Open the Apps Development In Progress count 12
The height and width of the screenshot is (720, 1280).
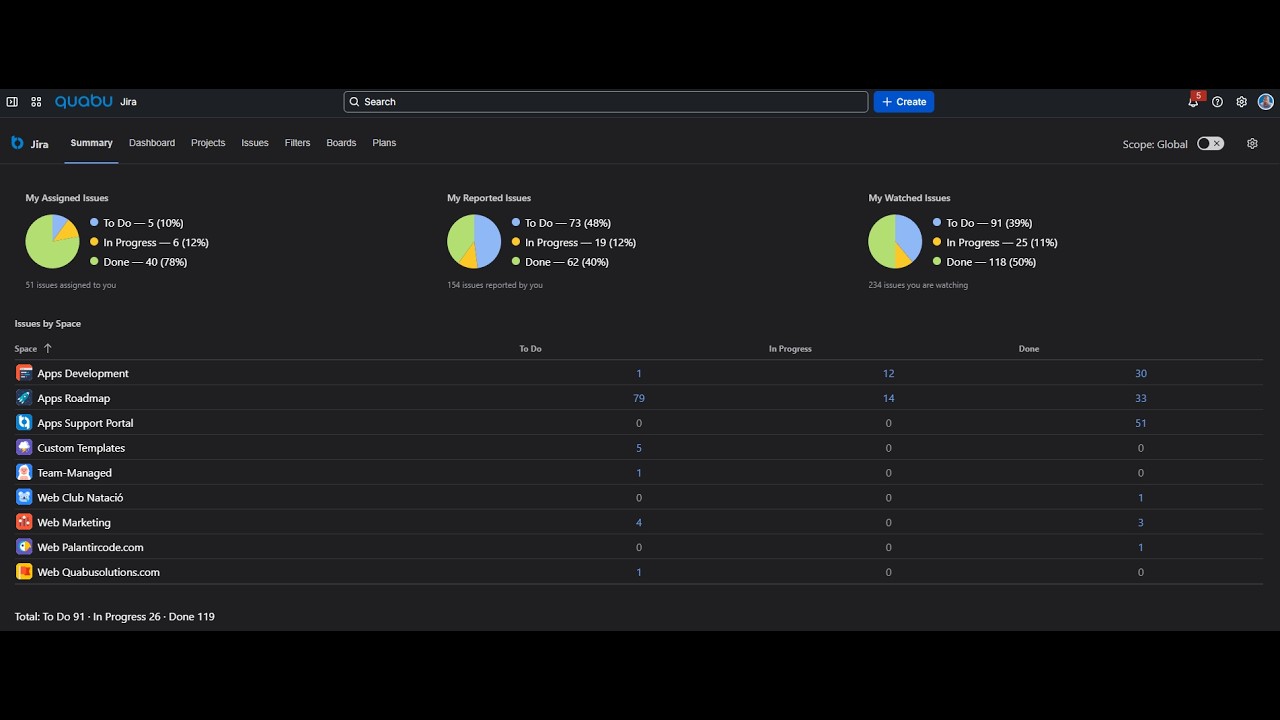[x=889, y=373]
